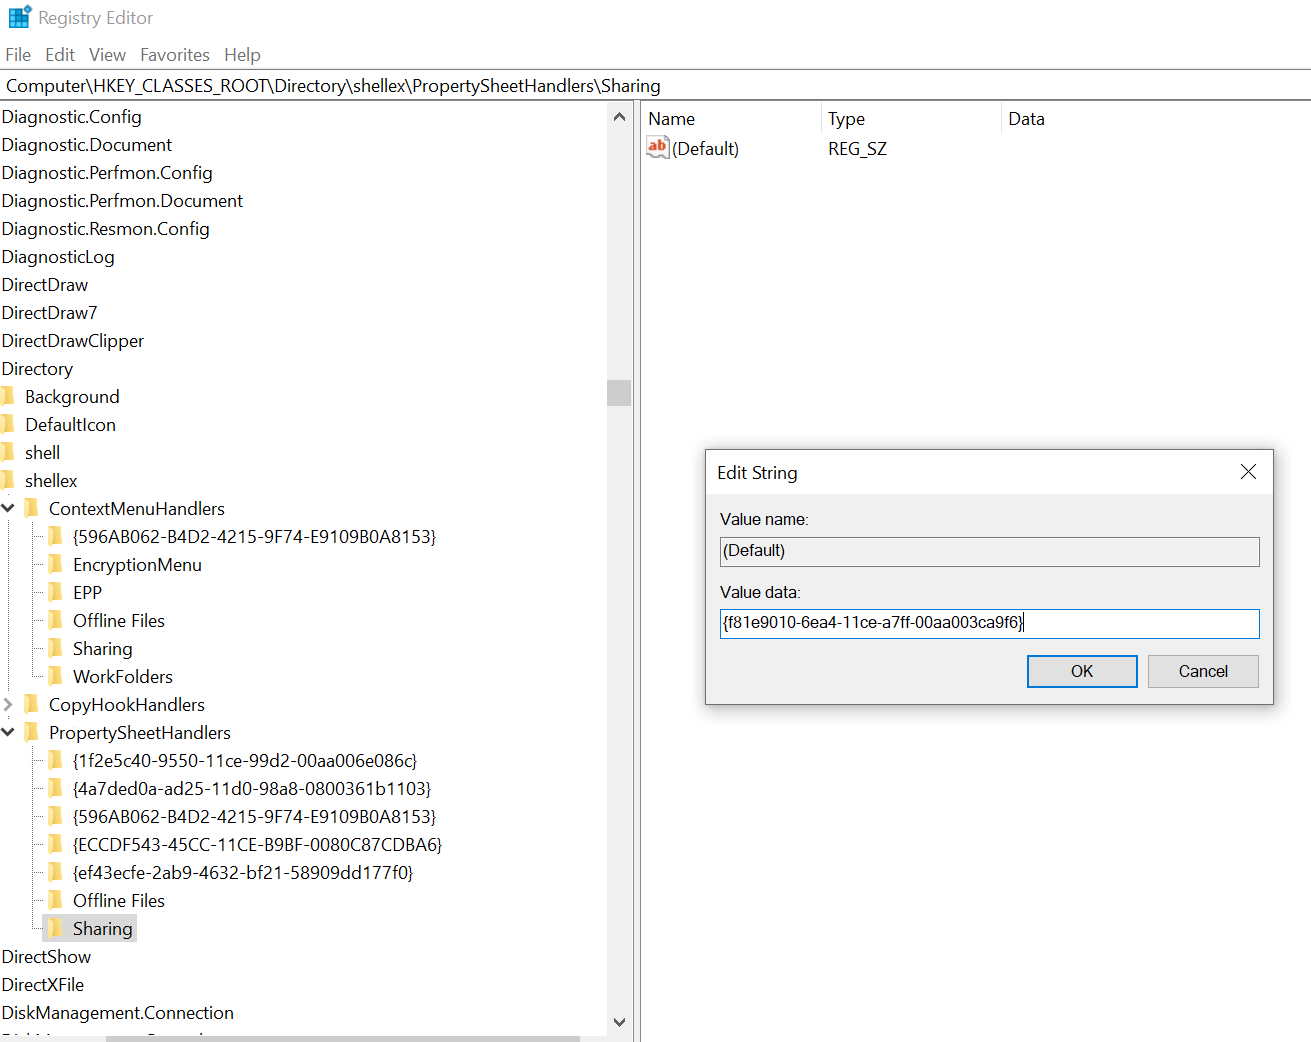Open the Favorites menu

(x=175, y=55)
